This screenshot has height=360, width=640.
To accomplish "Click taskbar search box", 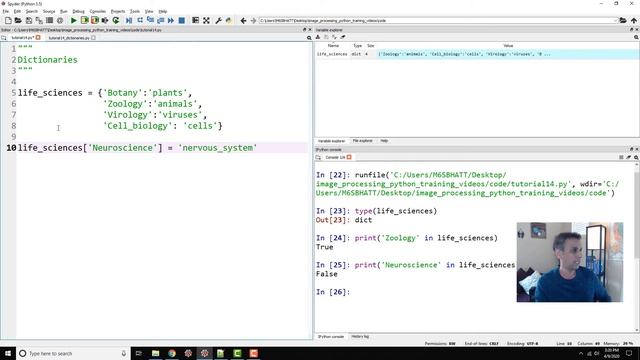I will tap(73, 353).
